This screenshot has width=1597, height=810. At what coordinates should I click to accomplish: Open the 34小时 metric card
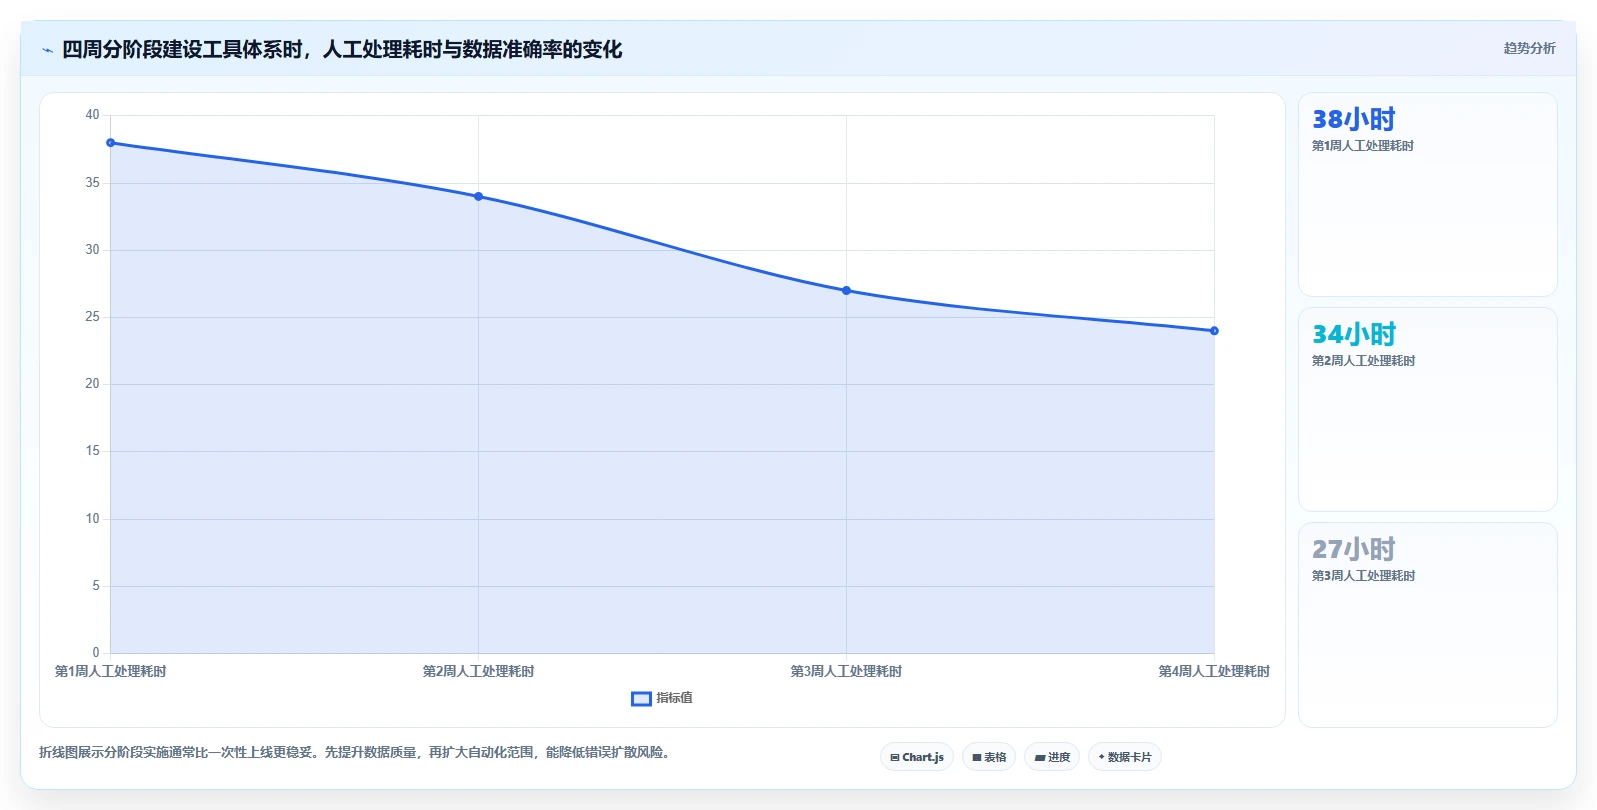coord(1427,409)
